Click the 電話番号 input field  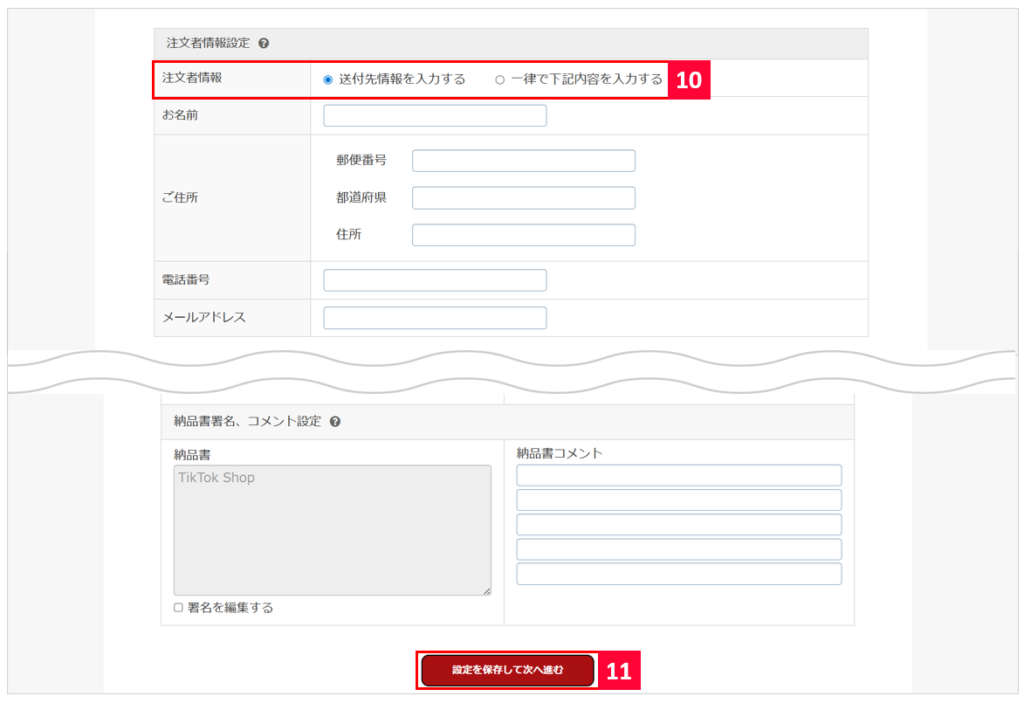coord(434,280)
